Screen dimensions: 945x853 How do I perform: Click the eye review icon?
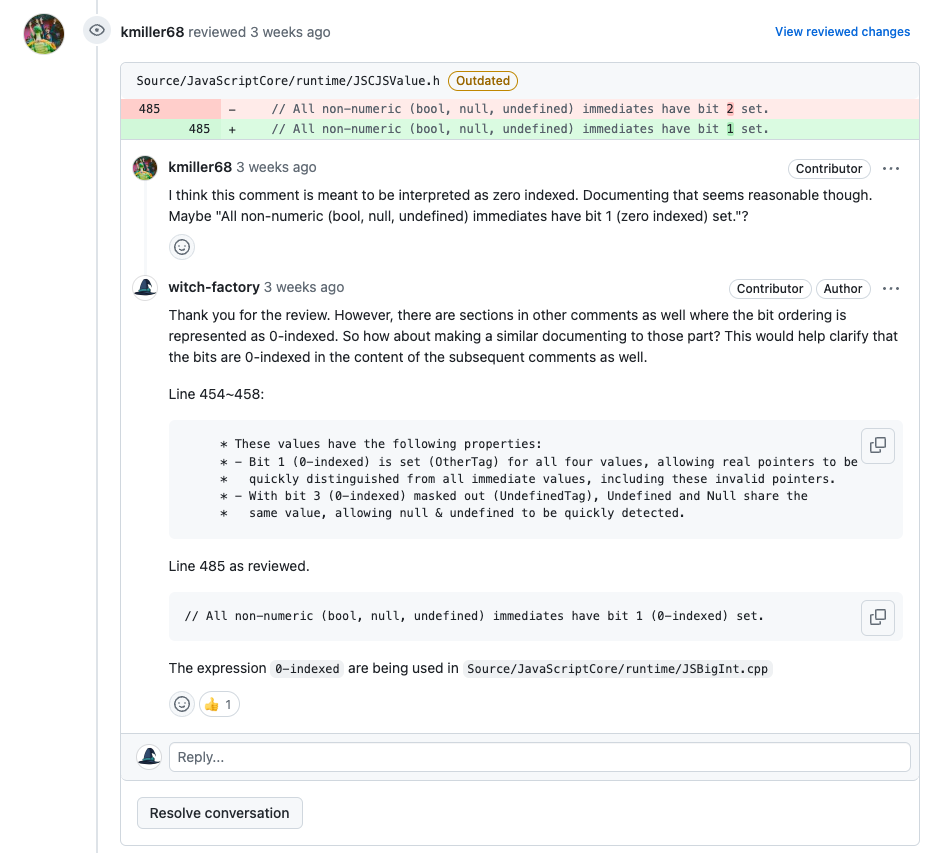point(97,31)
